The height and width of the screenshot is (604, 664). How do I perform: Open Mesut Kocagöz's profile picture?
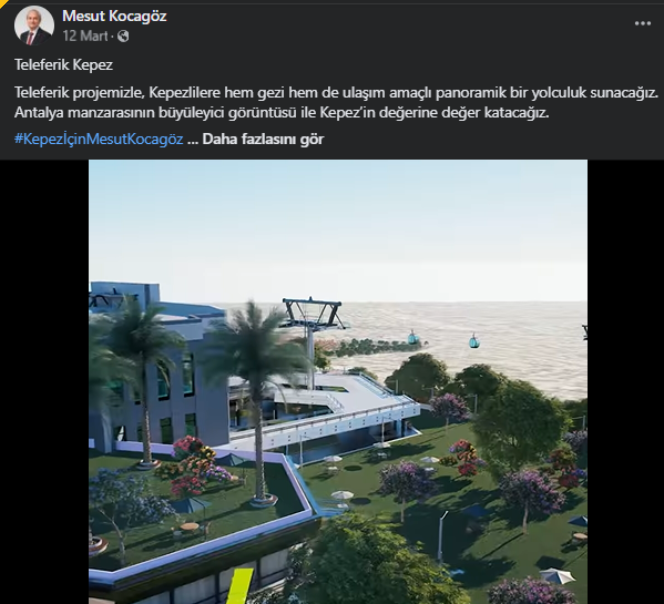pyautogui.click(x=34, y=26)
